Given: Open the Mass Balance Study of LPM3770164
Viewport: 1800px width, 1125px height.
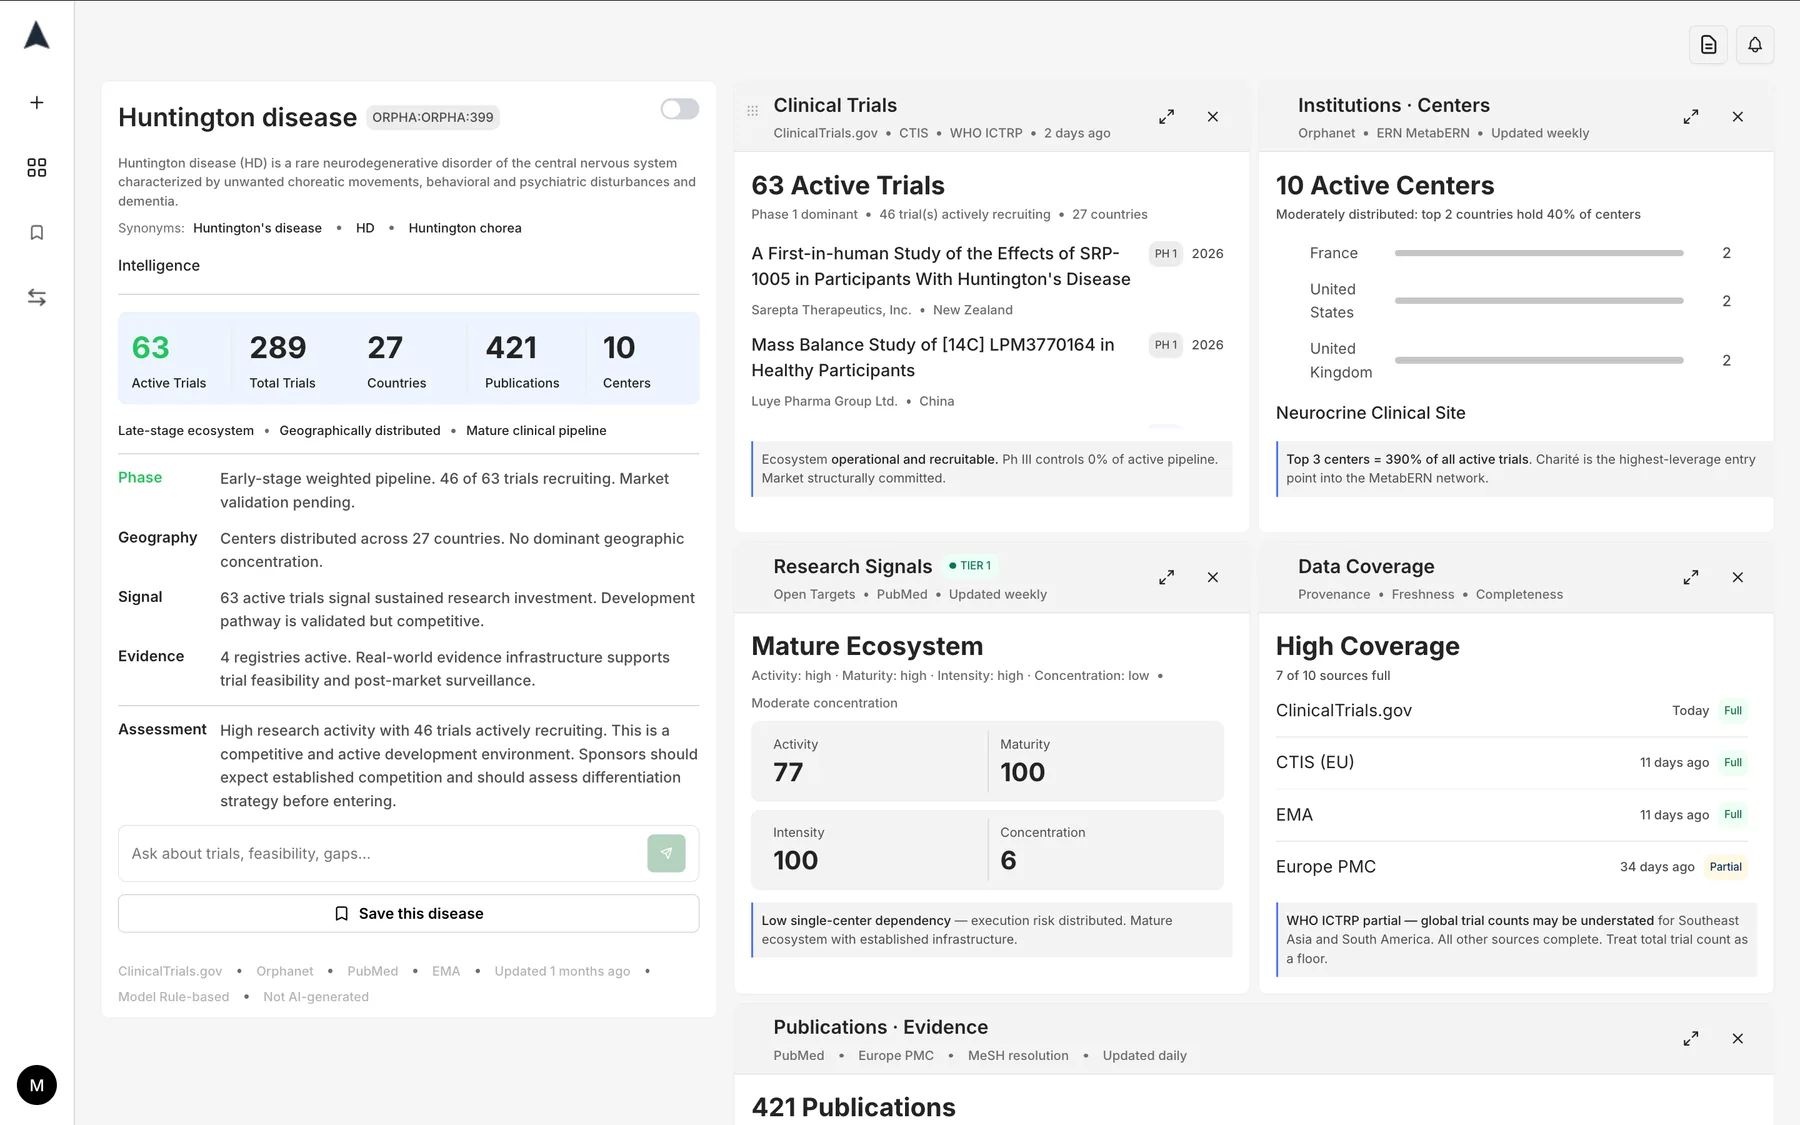Looking at the screenshot, I should [x=933, y=357].
